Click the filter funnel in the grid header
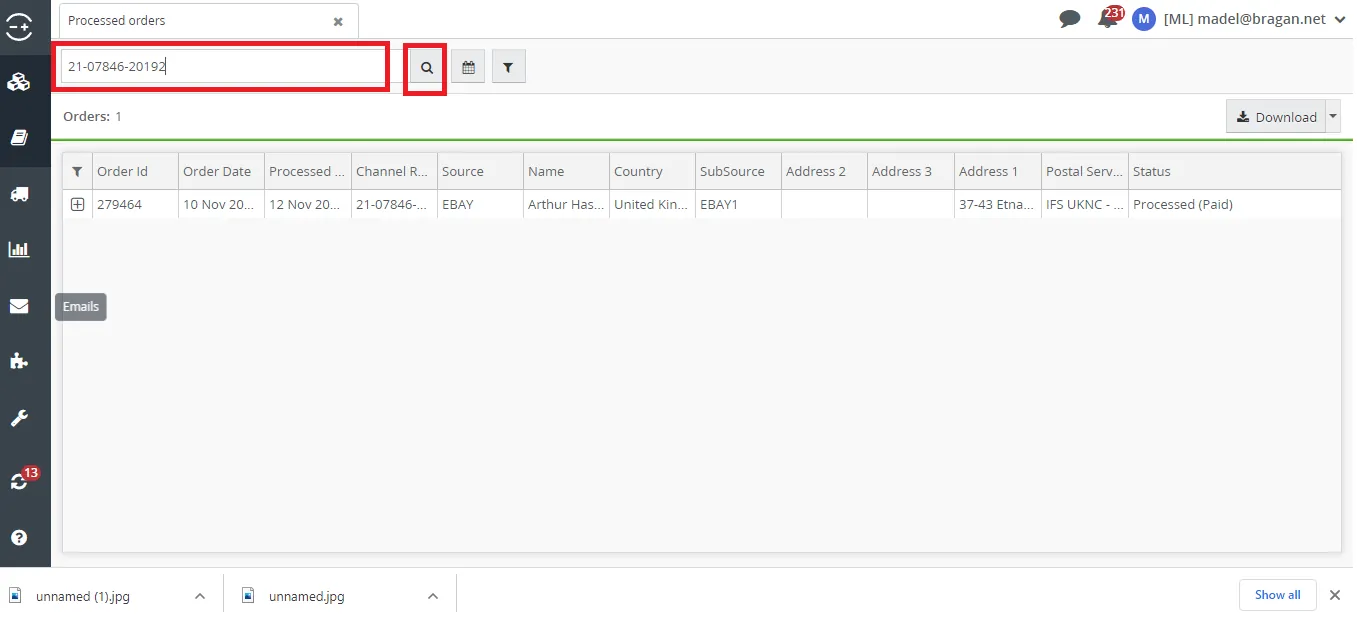1357x623 pixels. click(77, 171)
